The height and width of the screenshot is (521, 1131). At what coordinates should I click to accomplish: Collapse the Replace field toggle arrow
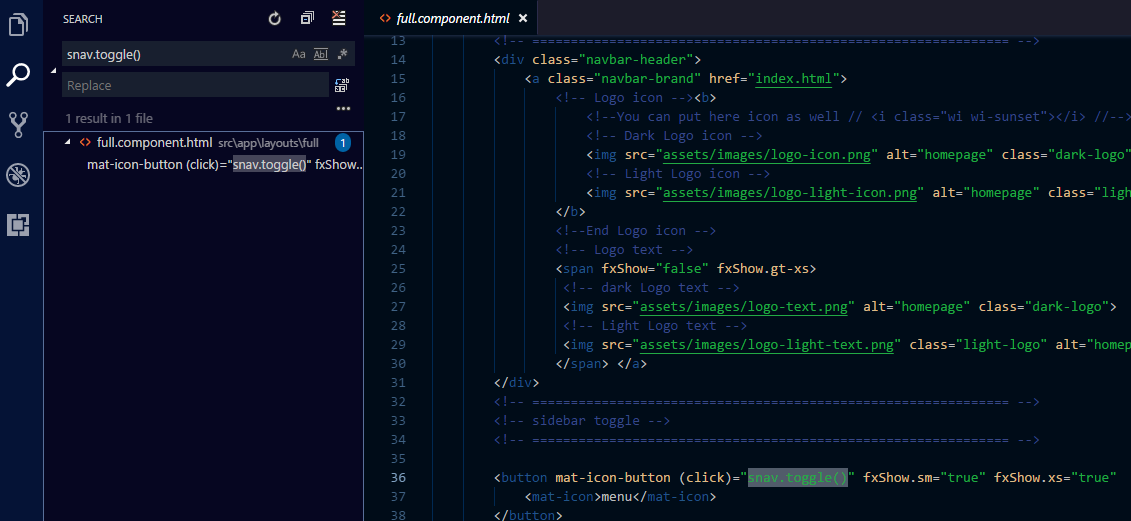[53, 71]
